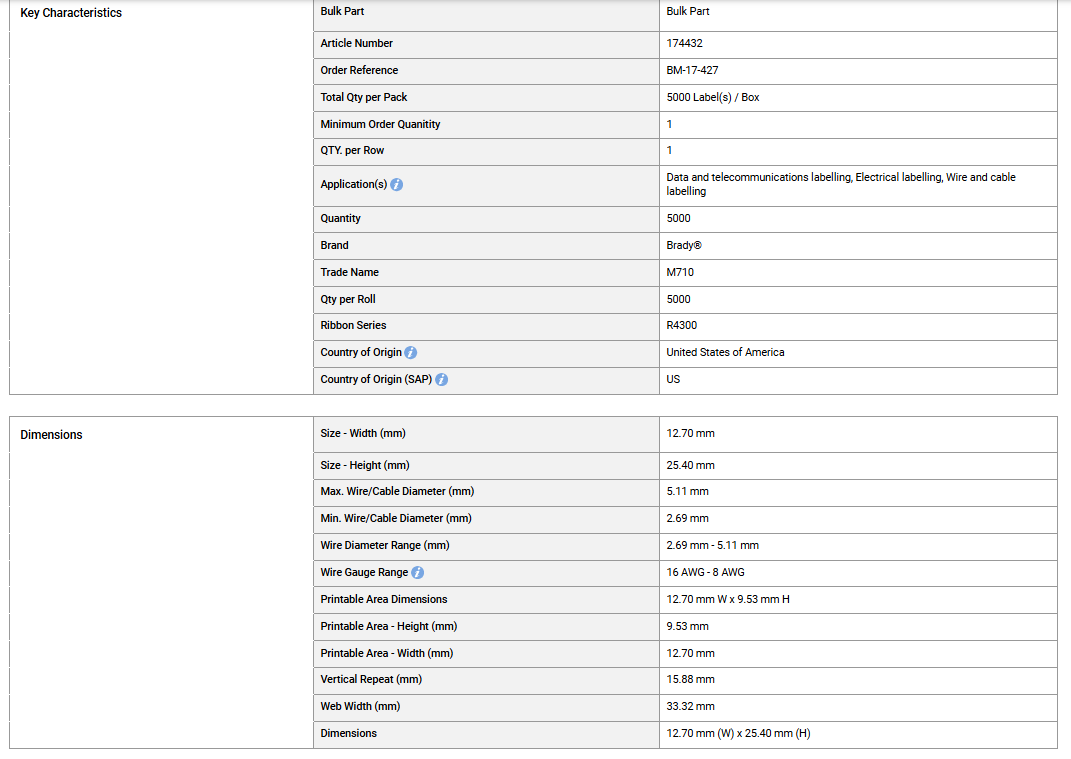The height and width of the screenshot is (759, 1071).
Task: Select the Printable Area Dimensions value
Action: click(728, 599)
